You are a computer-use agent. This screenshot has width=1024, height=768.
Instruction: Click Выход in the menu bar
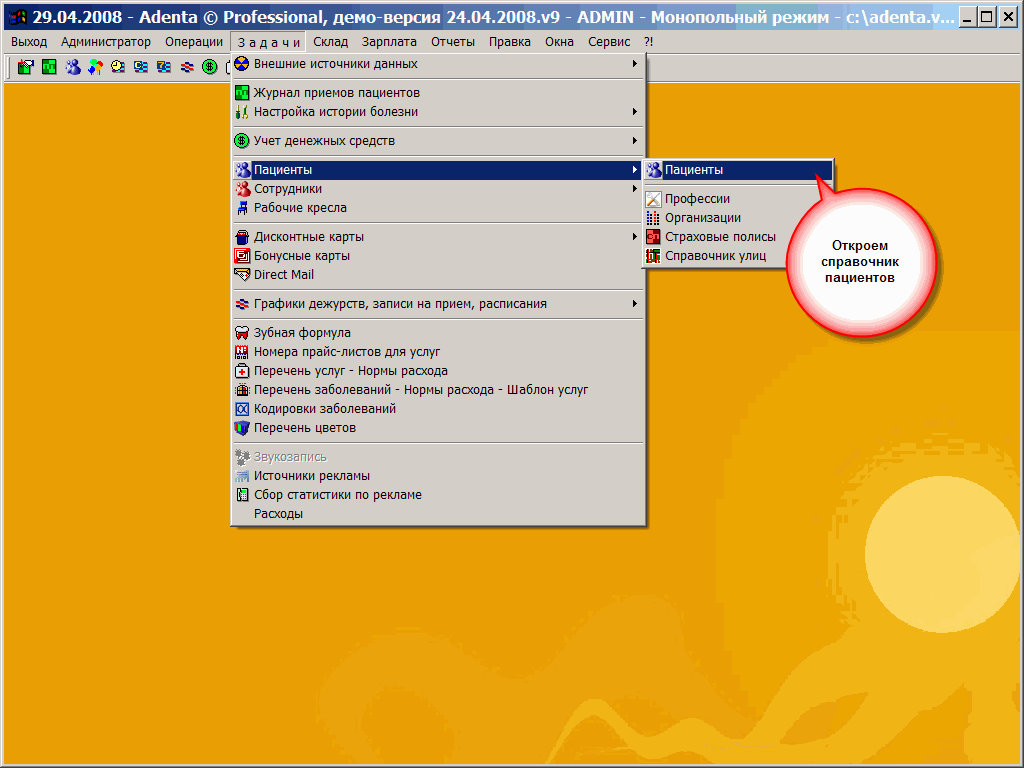pos(29,42)
